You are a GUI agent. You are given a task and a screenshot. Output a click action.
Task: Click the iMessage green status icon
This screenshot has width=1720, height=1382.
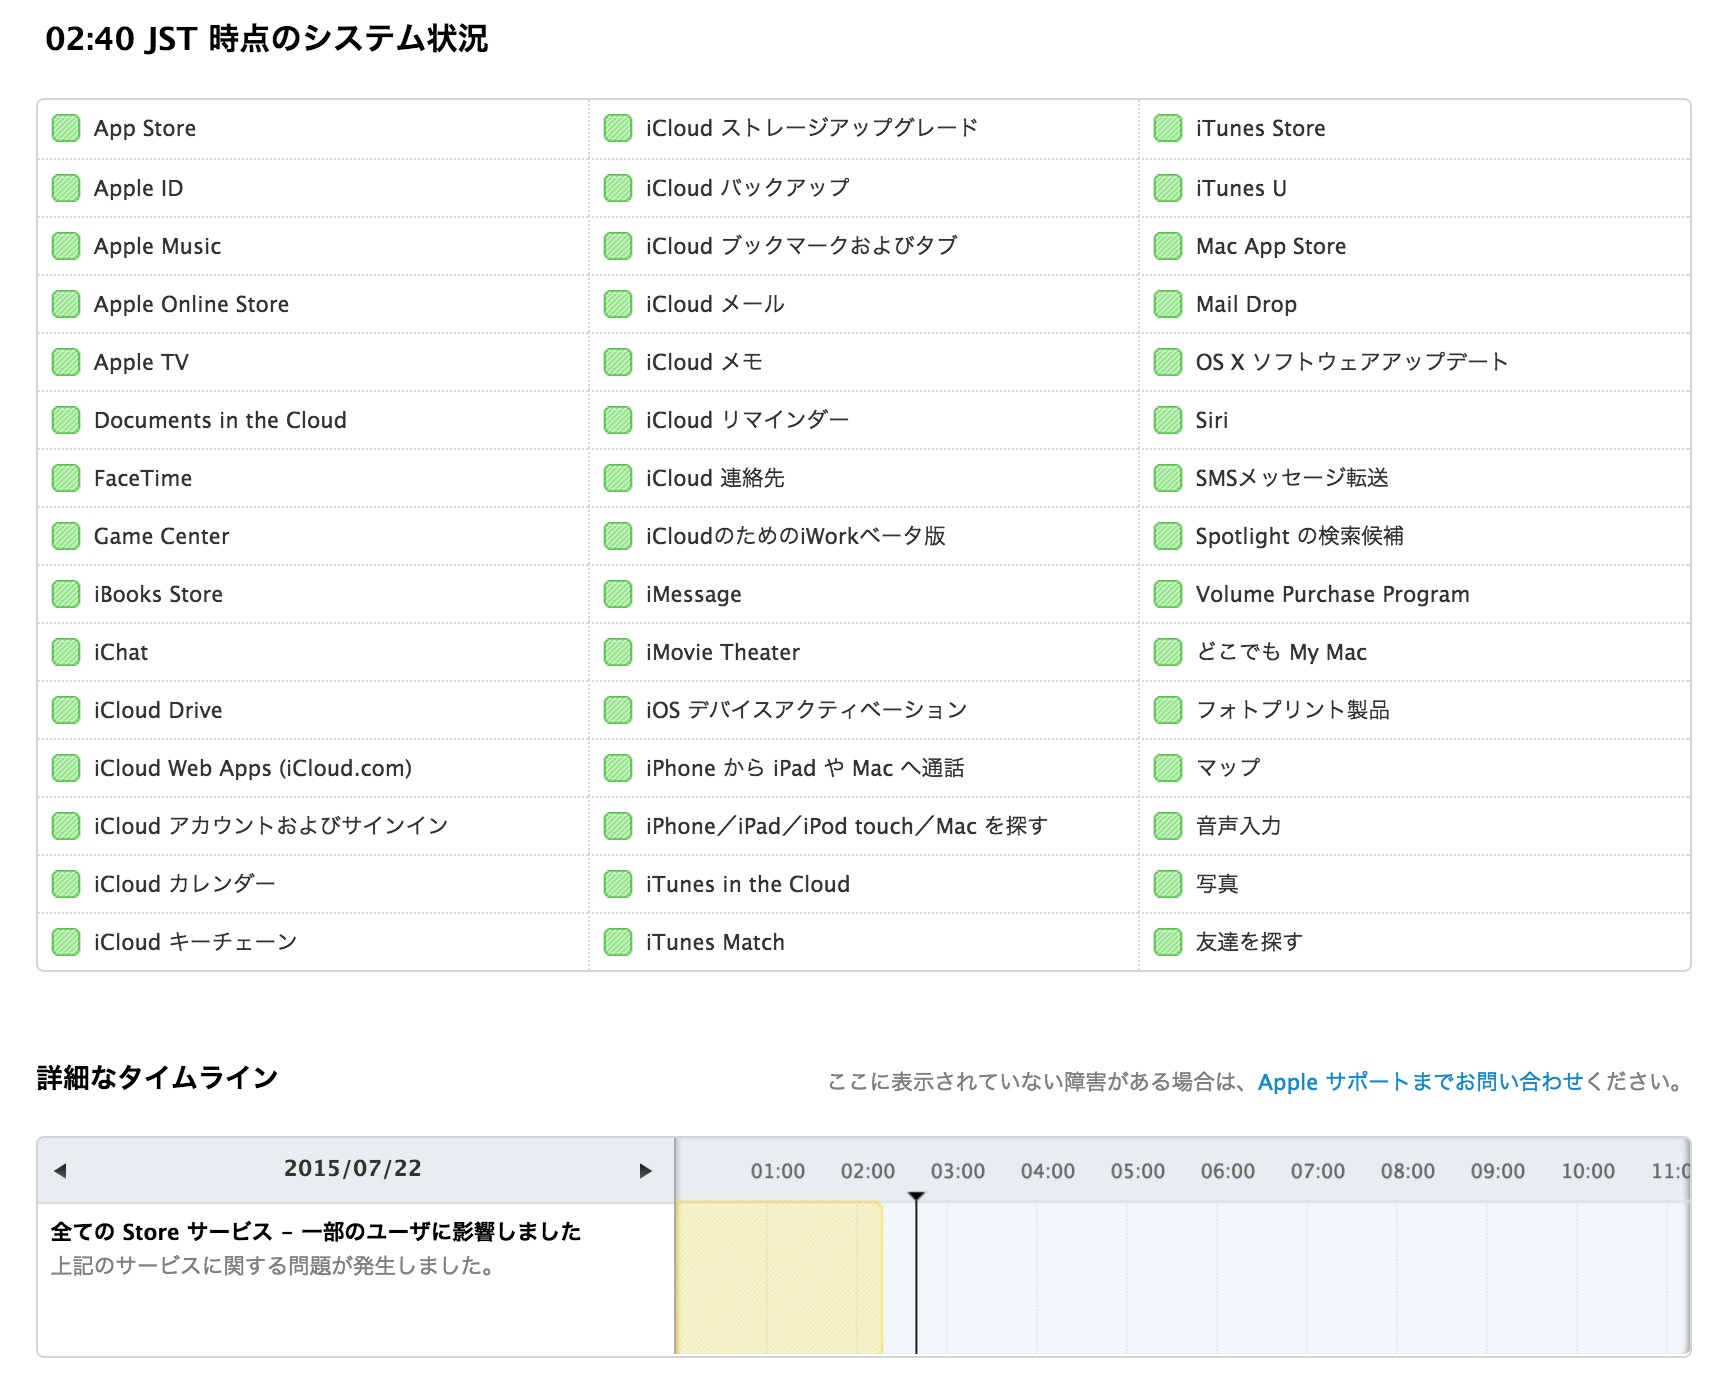tap(618, 594)
